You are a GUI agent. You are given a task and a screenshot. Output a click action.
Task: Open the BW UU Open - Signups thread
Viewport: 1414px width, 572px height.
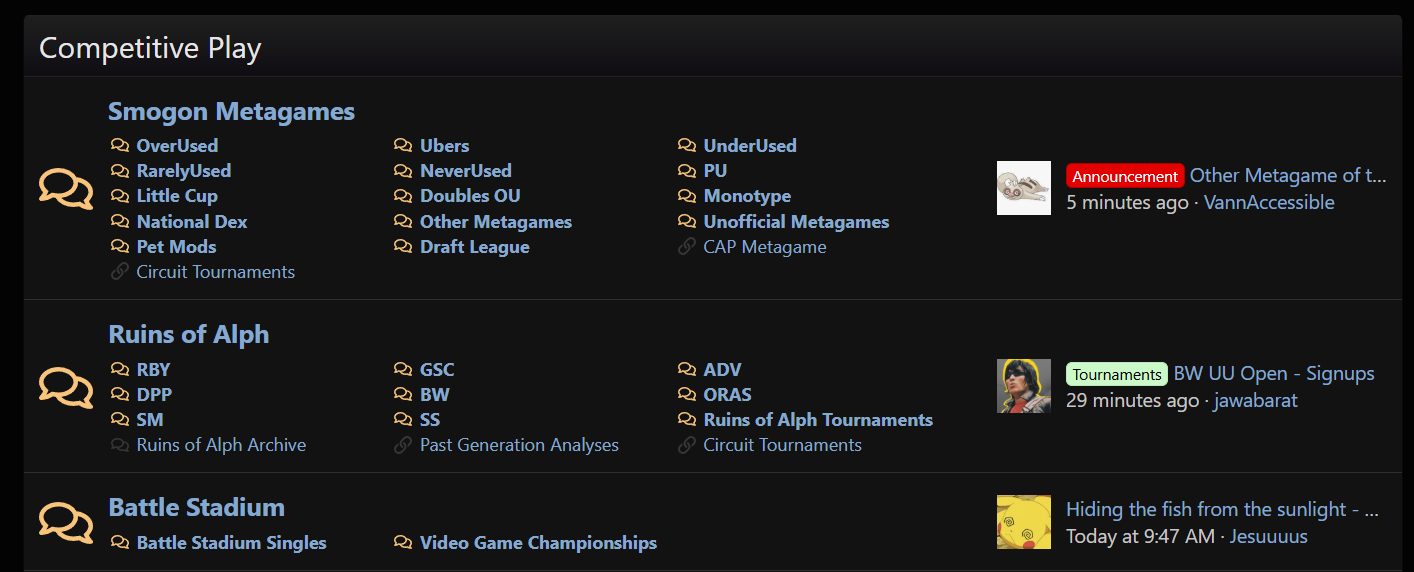(1273, 374)
